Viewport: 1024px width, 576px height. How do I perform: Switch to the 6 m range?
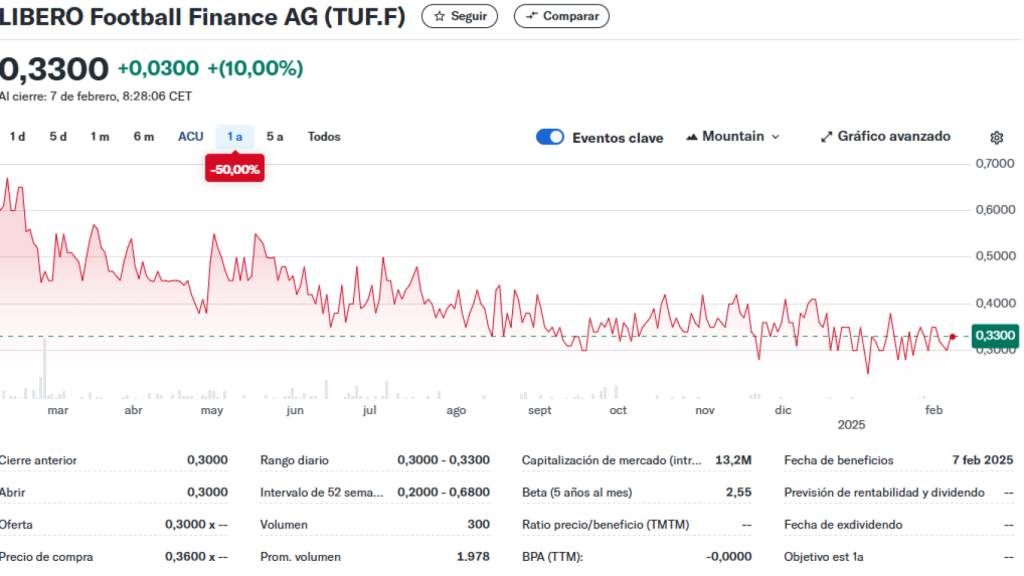point(144,137)
